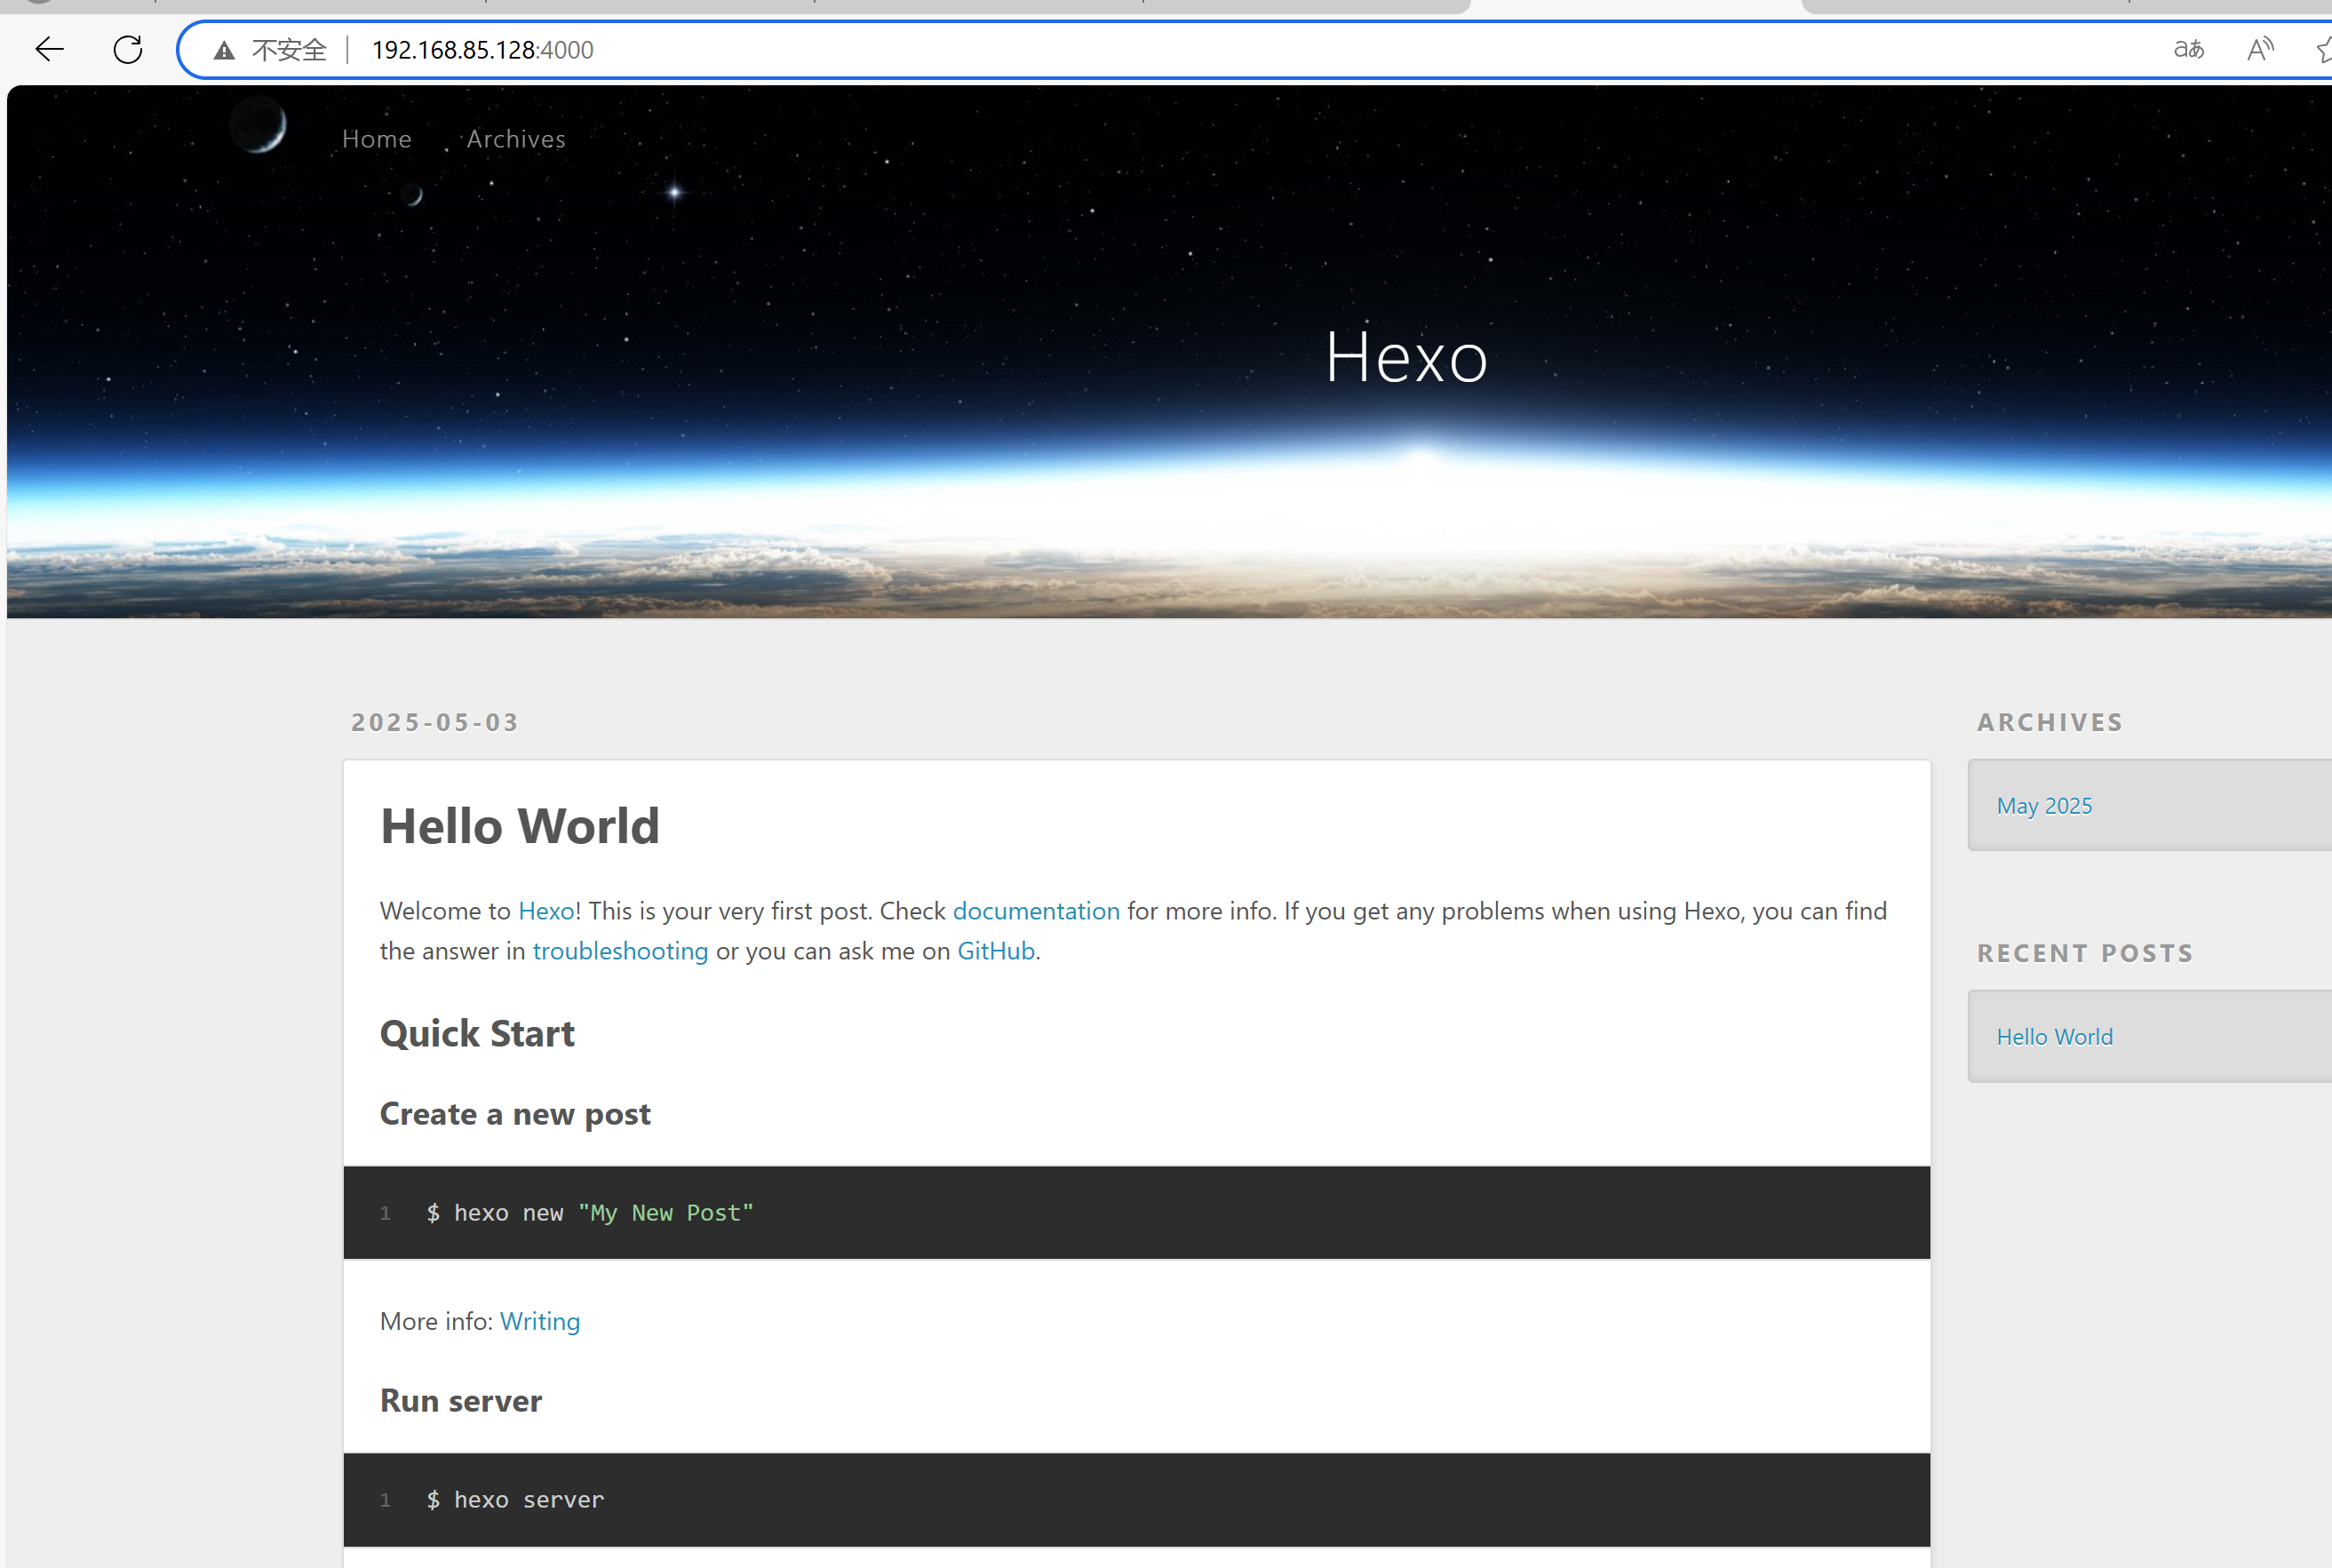Image resolution: width=2332 pixels, height=1568 pixels.
Task: Open the documentation link
Action: 1036,911
